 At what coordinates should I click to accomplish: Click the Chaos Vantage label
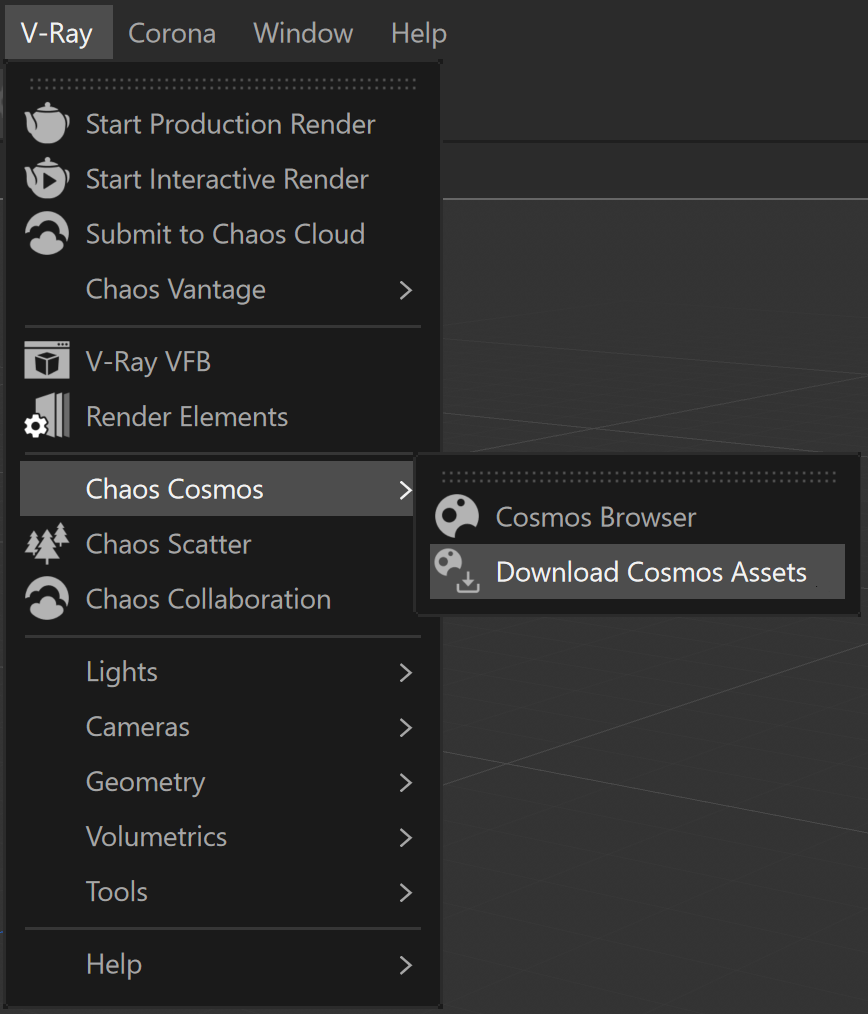pyautogui.click(x=176, y=289)
